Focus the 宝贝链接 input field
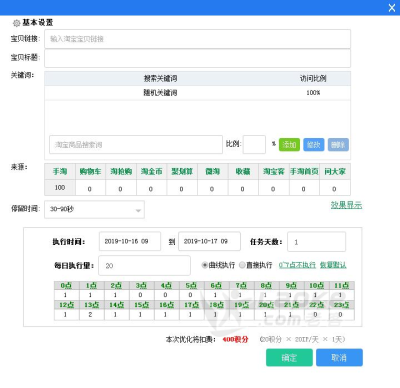 pyautogui.click(x=197, y=39)
